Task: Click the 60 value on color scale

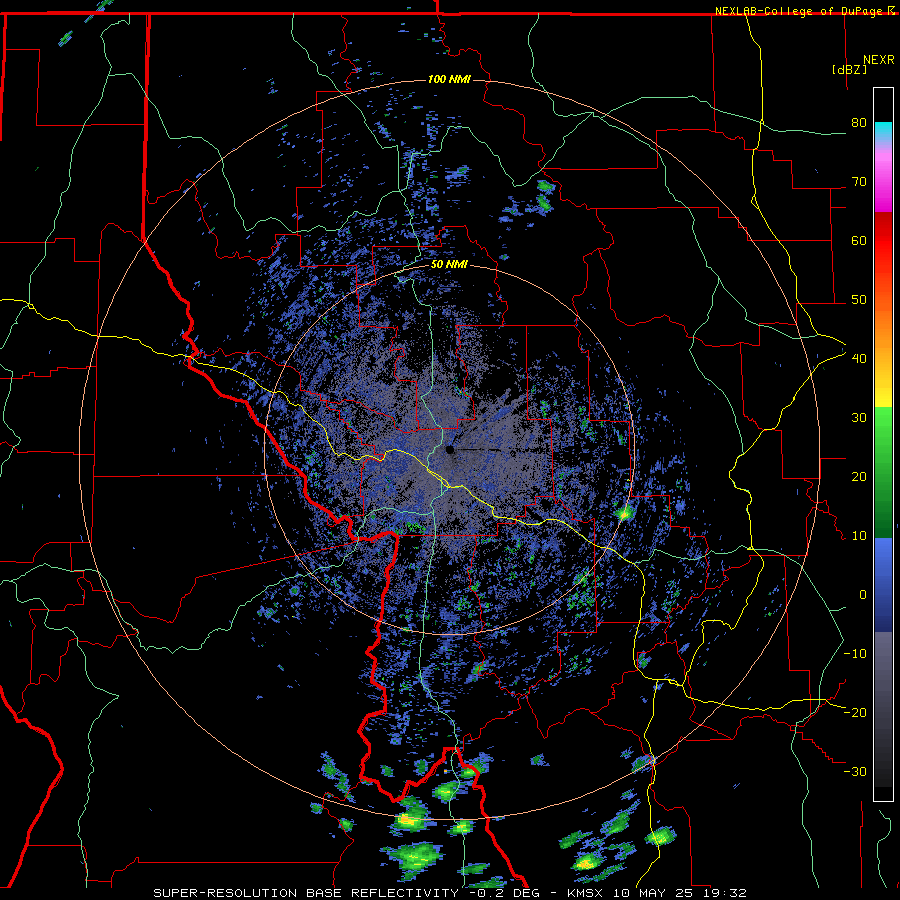Action: (859, 240)
